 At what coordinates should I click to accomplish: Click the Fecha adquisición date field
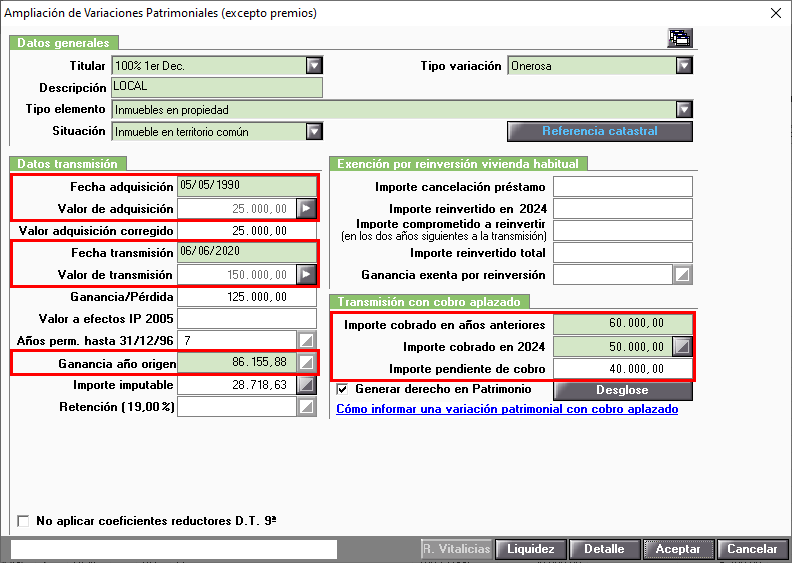coord(246,186)
